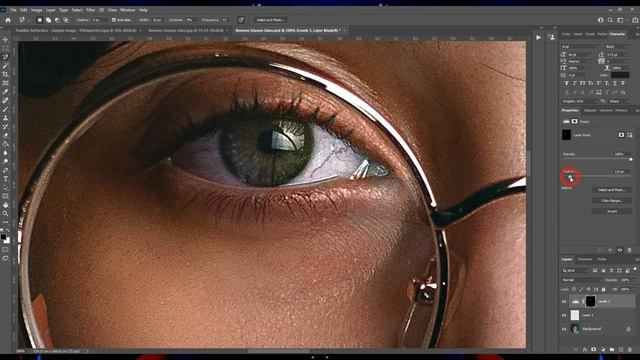Open the layer blend mode Normal dropdown
The height and width of the screenshot is (360, 640).
[x=582, y=280]
